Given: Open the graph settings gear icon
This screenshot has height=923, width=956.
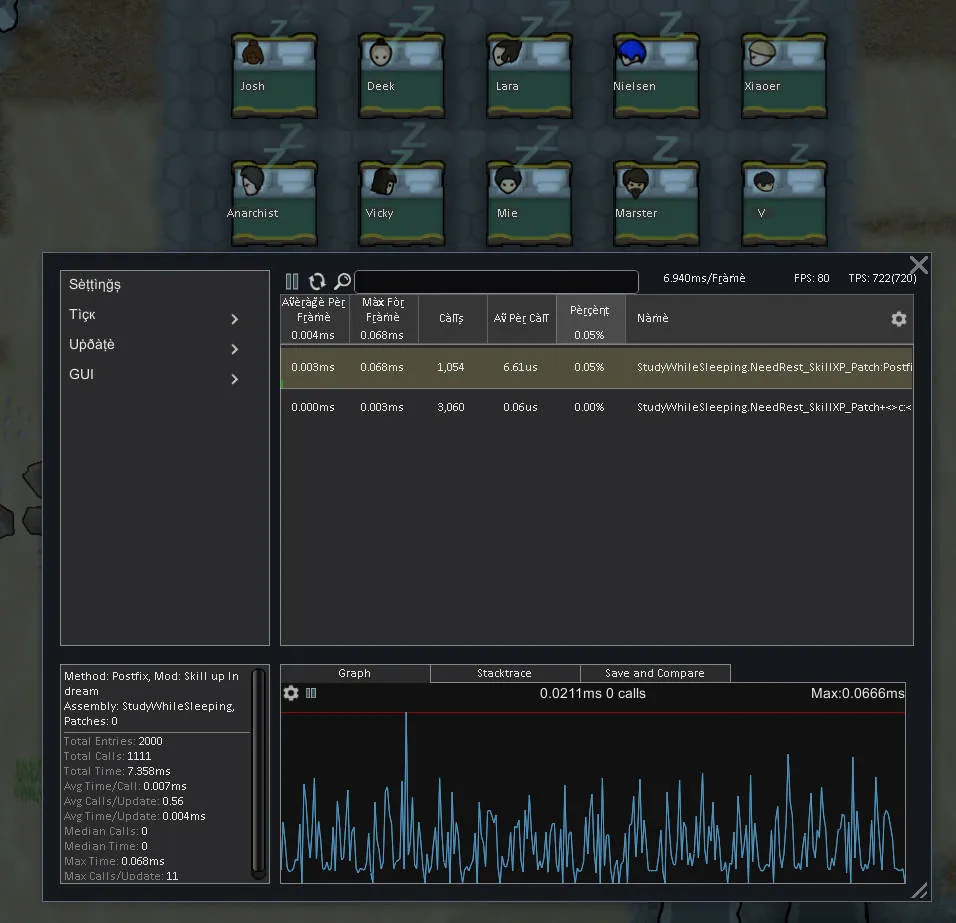Looking at the screenshot, I should click(291, 693).
